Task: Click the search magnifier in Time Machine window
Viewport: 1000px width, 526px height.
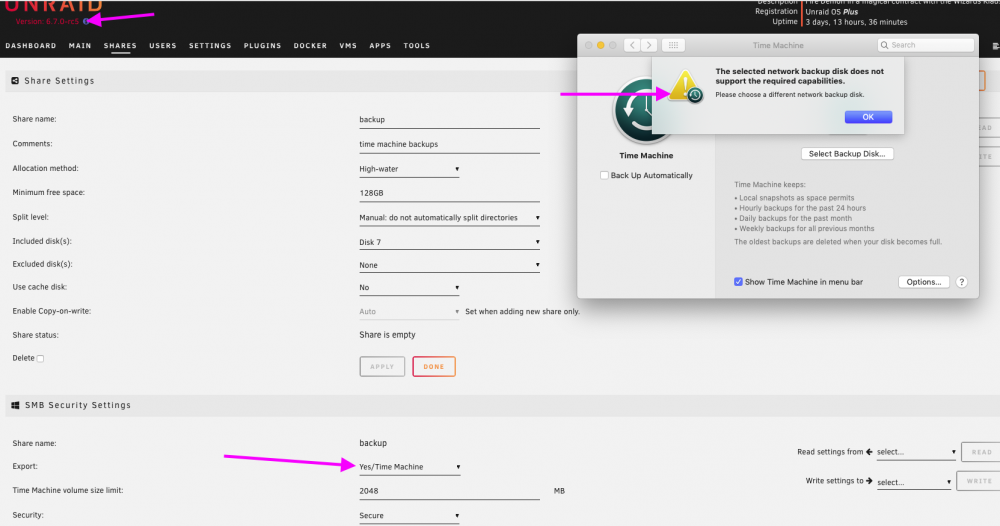Action: coord(885,45)
